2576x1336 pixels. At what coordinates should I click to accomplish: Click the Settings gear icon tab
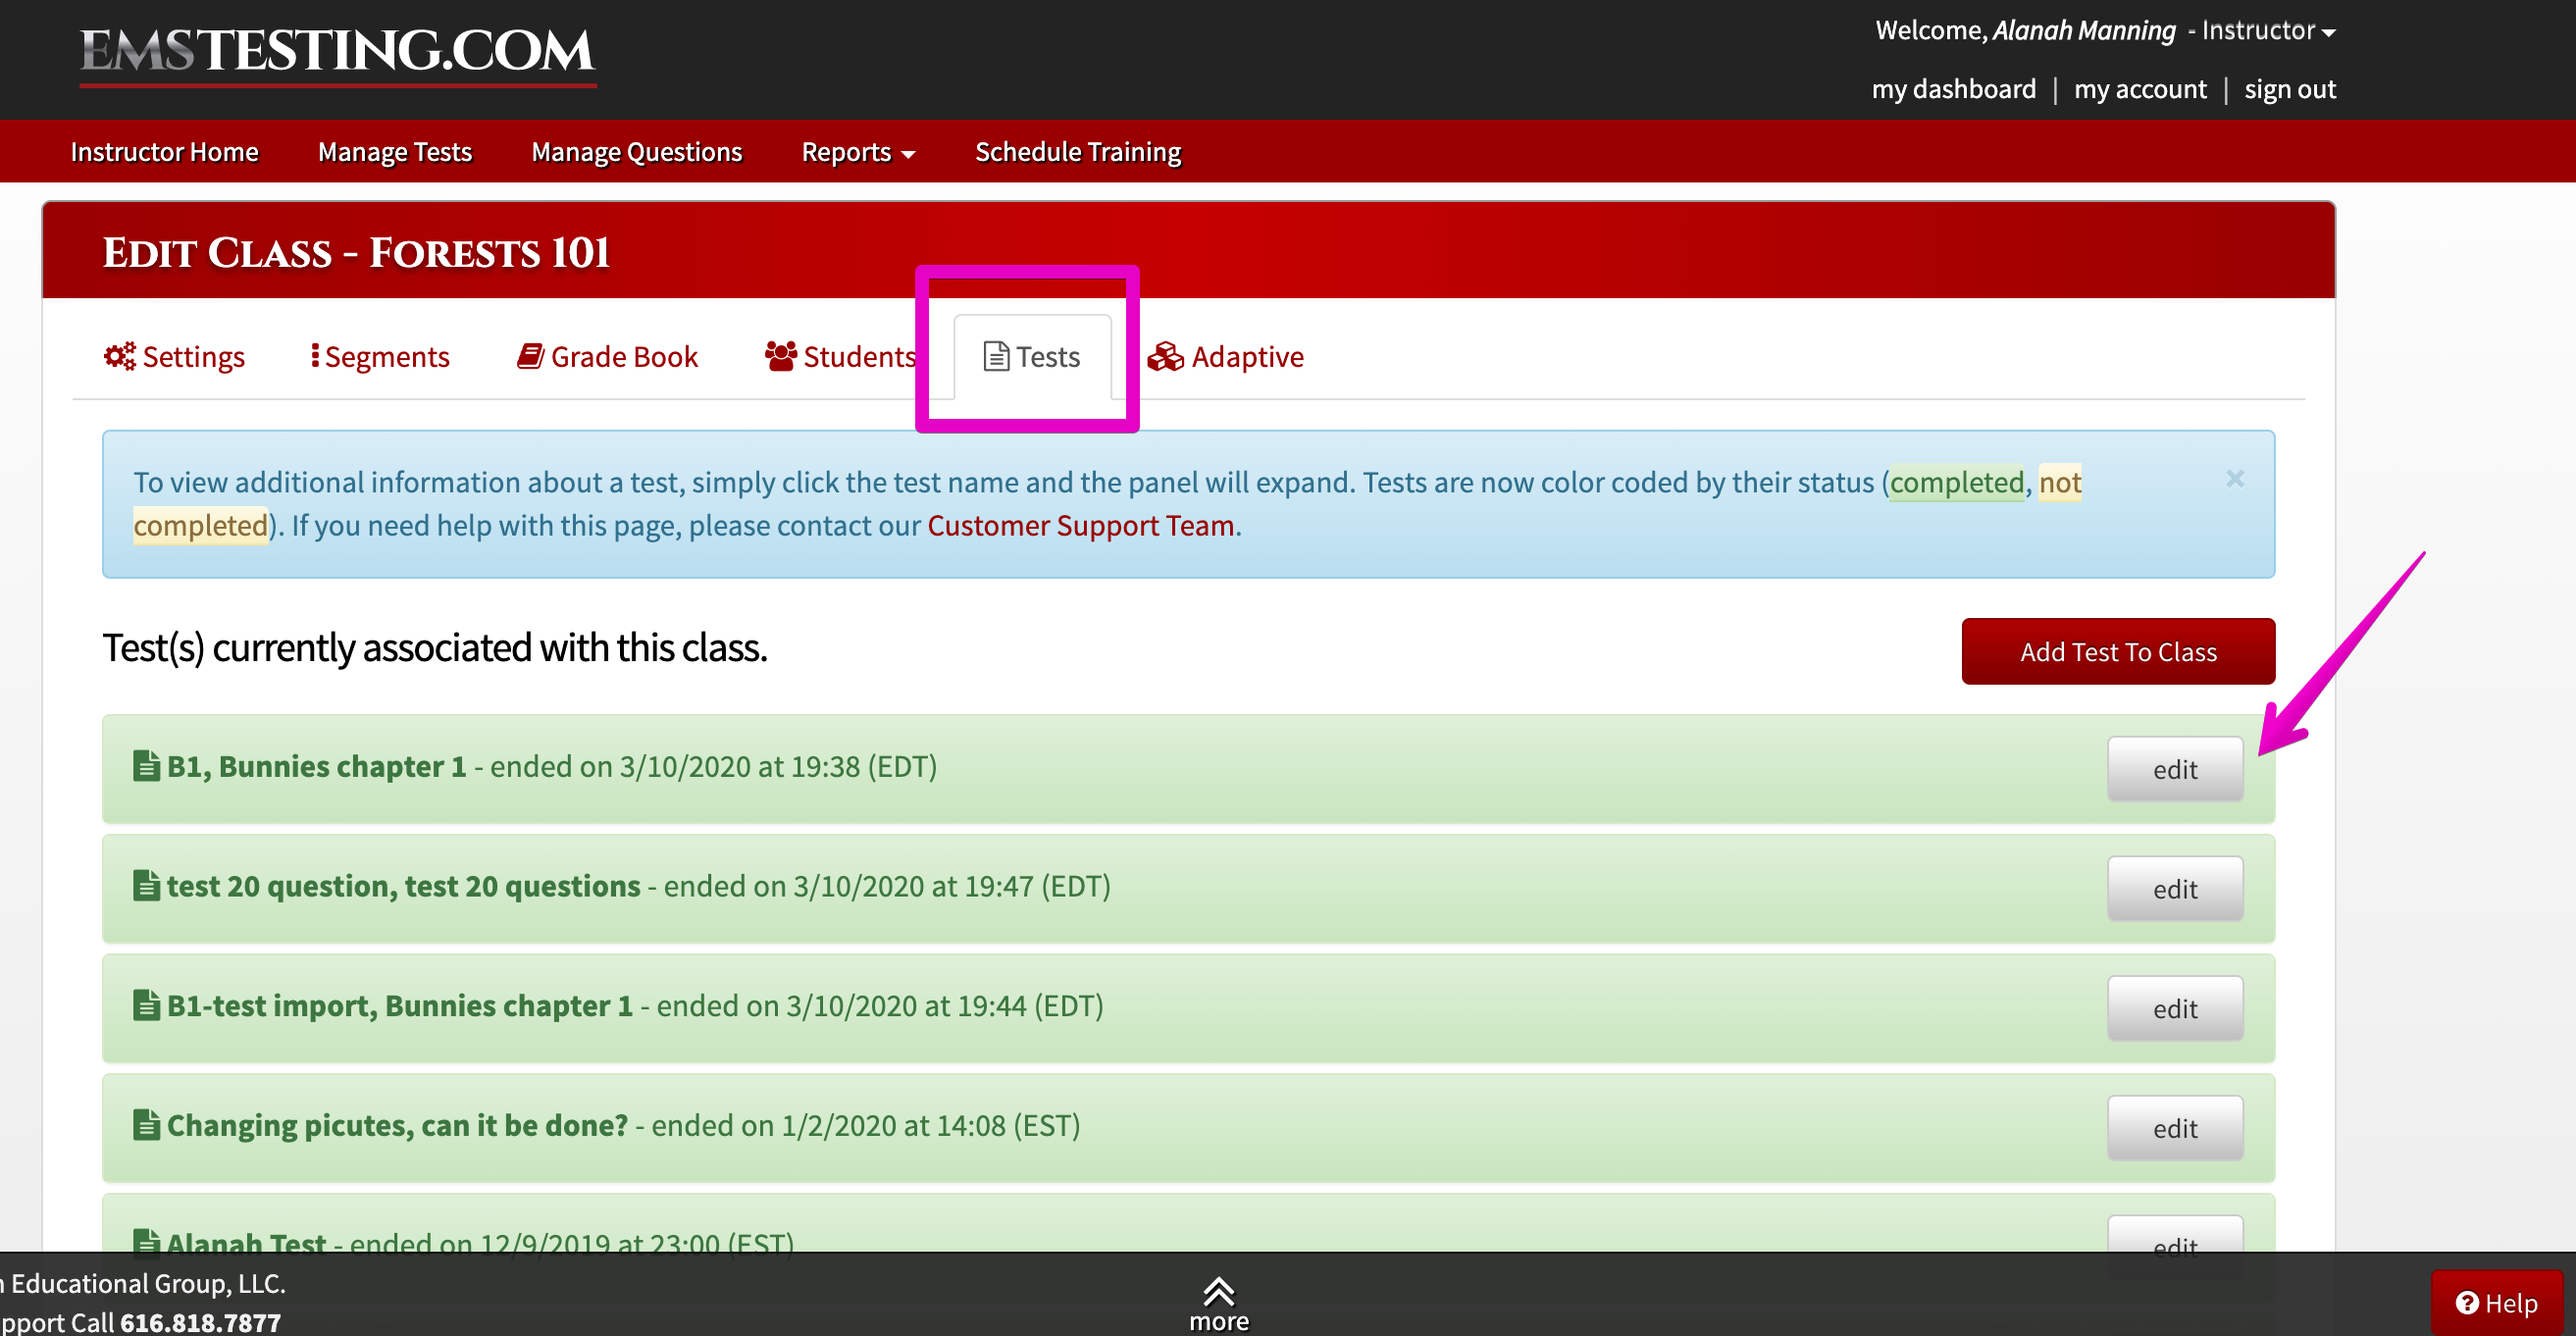click(119, 356)
